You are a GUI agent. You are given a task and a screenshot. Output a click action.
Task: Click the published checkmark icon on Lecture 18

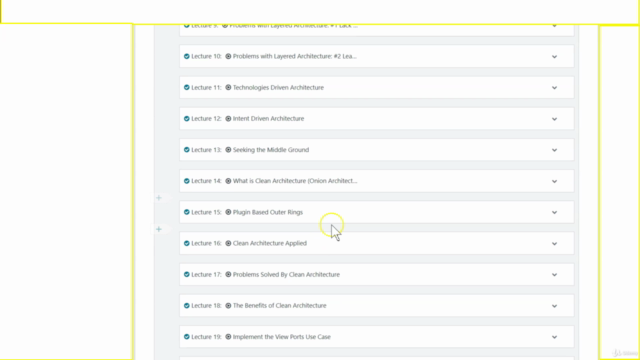[x=187, y=306]
